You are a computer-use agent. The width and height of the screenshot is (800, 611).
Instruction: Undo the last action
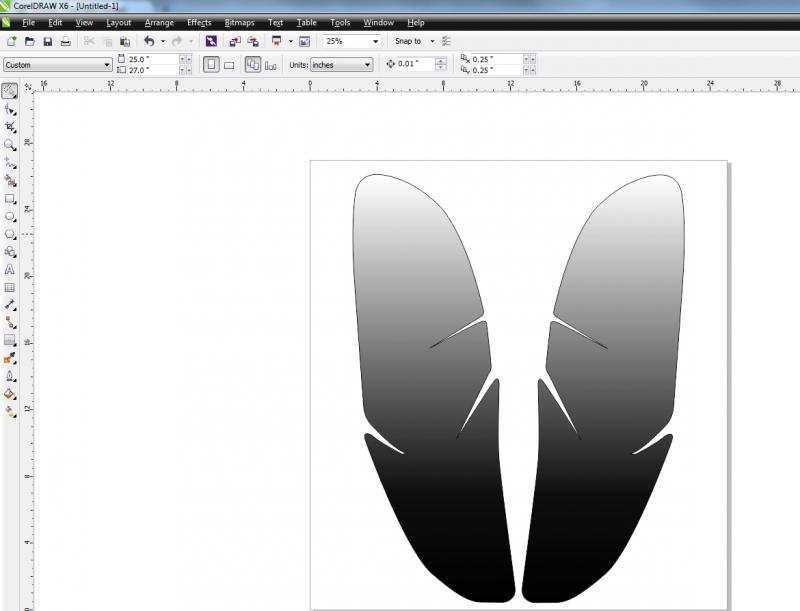click(x=149, y=41)
